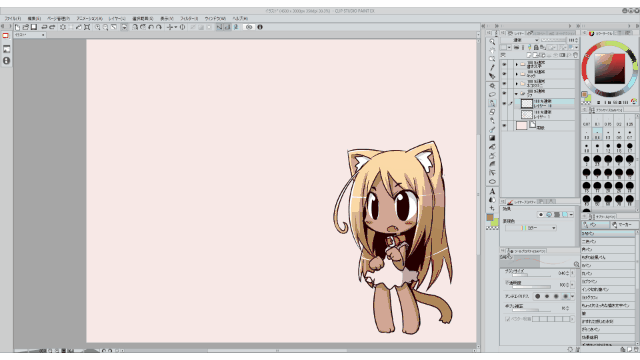Viewport: 640px width, 360px height.
Task: Click the Zoom out icon in command bar
Action: (106, 27)
